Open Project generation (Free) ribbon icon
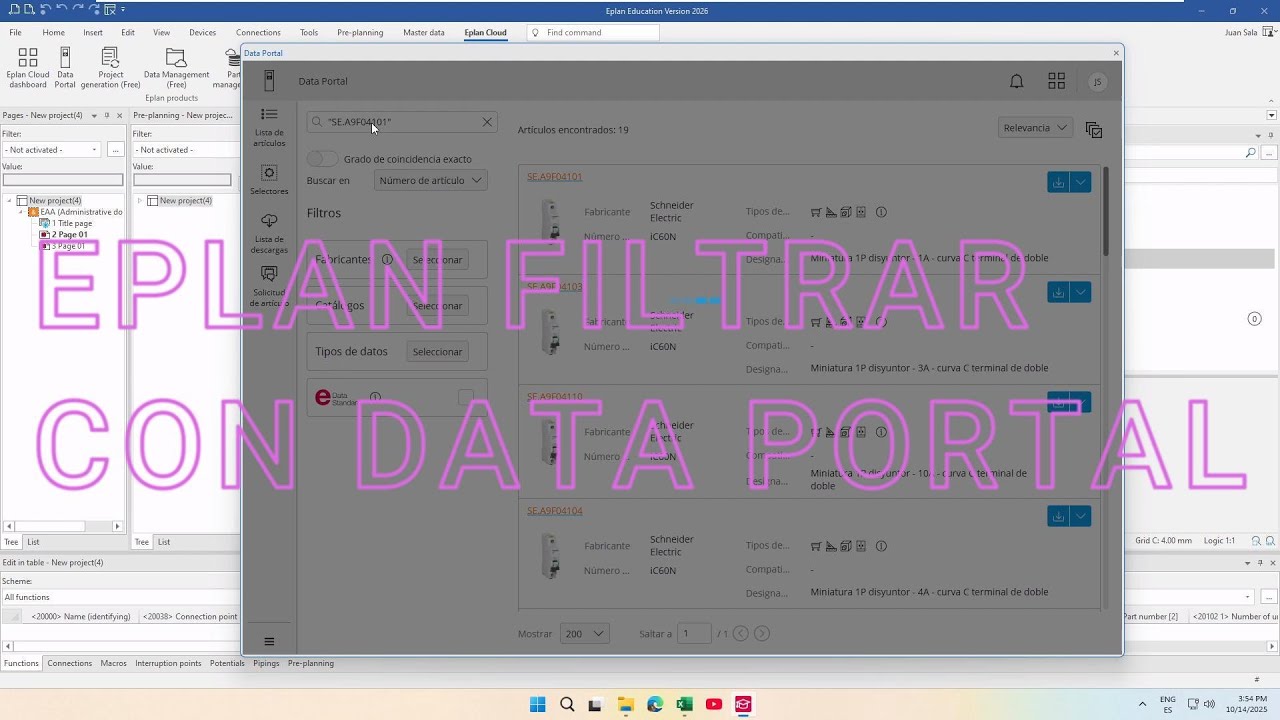The width and height of the screenshot is (1280, 720). point(110,68)
